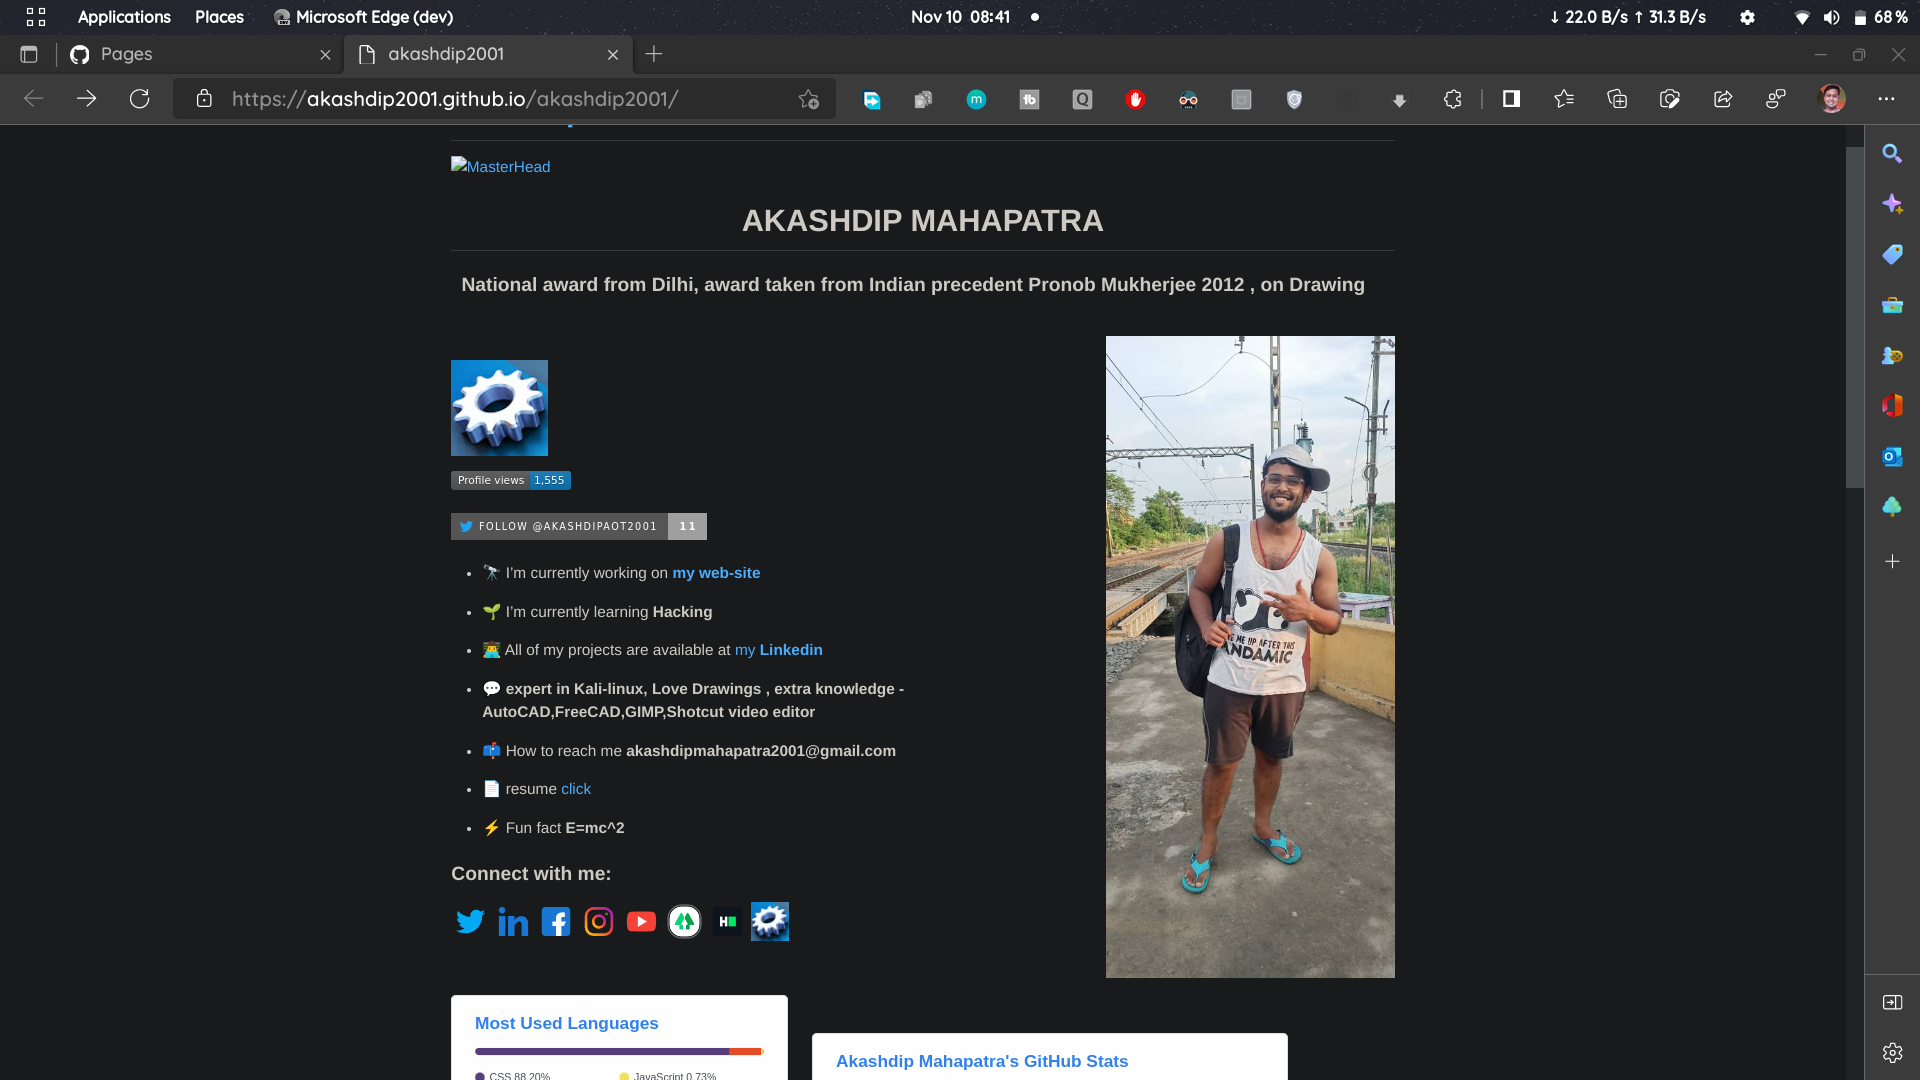Expand the Applications menu in top bar
Screen dimensions: 1920x1080
coord(124,17)
